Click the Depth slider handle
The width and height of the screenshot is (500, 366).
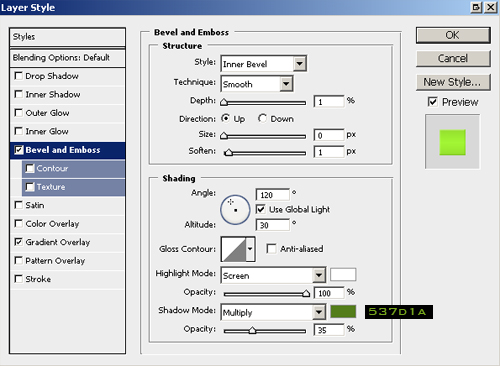[224, 102]
